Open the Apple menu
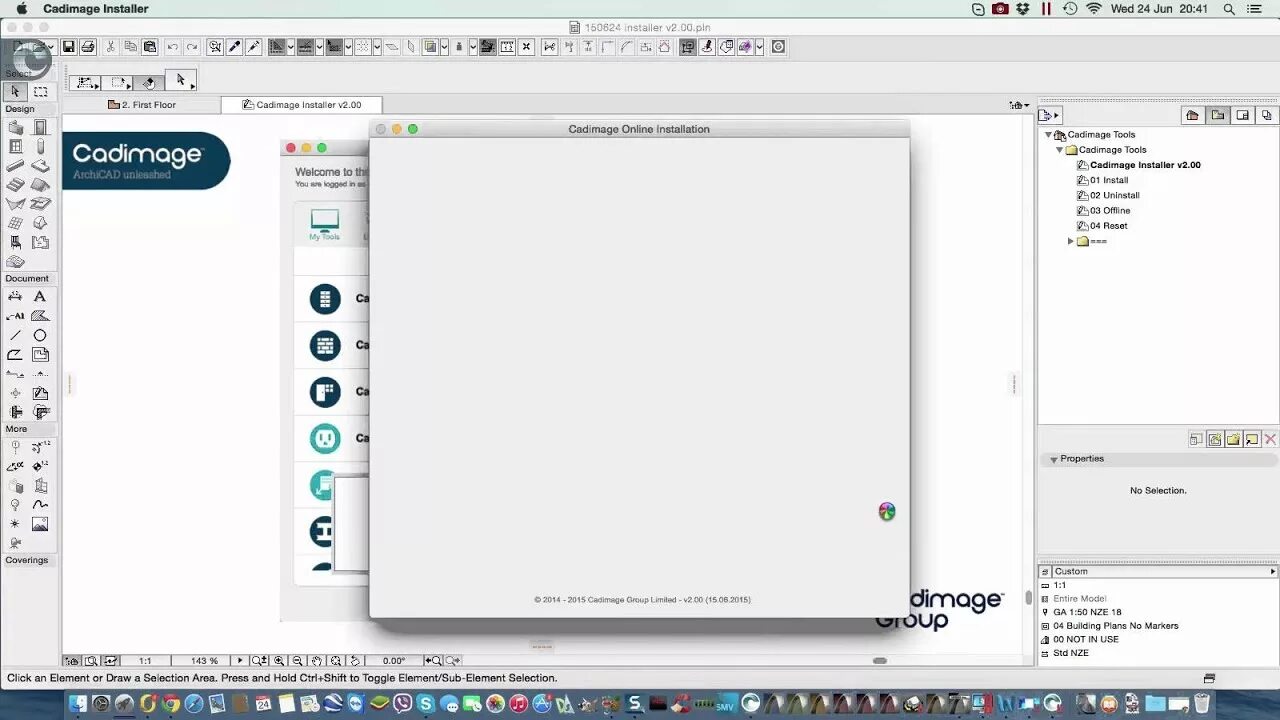Screen dimensions: 1280x720 pos(21,9)
